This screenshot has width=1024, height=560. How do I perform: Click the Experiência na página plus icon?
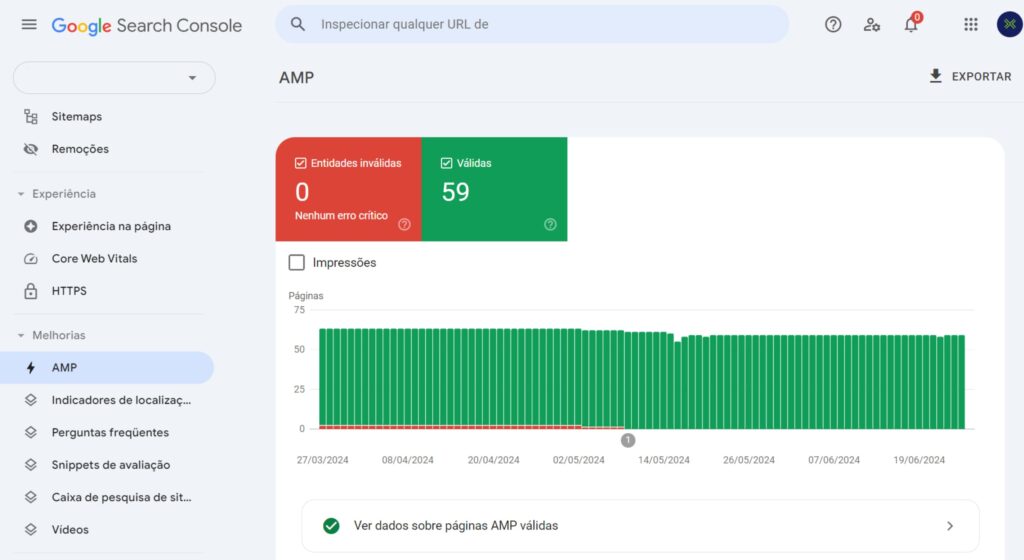(x=31, y=226)
